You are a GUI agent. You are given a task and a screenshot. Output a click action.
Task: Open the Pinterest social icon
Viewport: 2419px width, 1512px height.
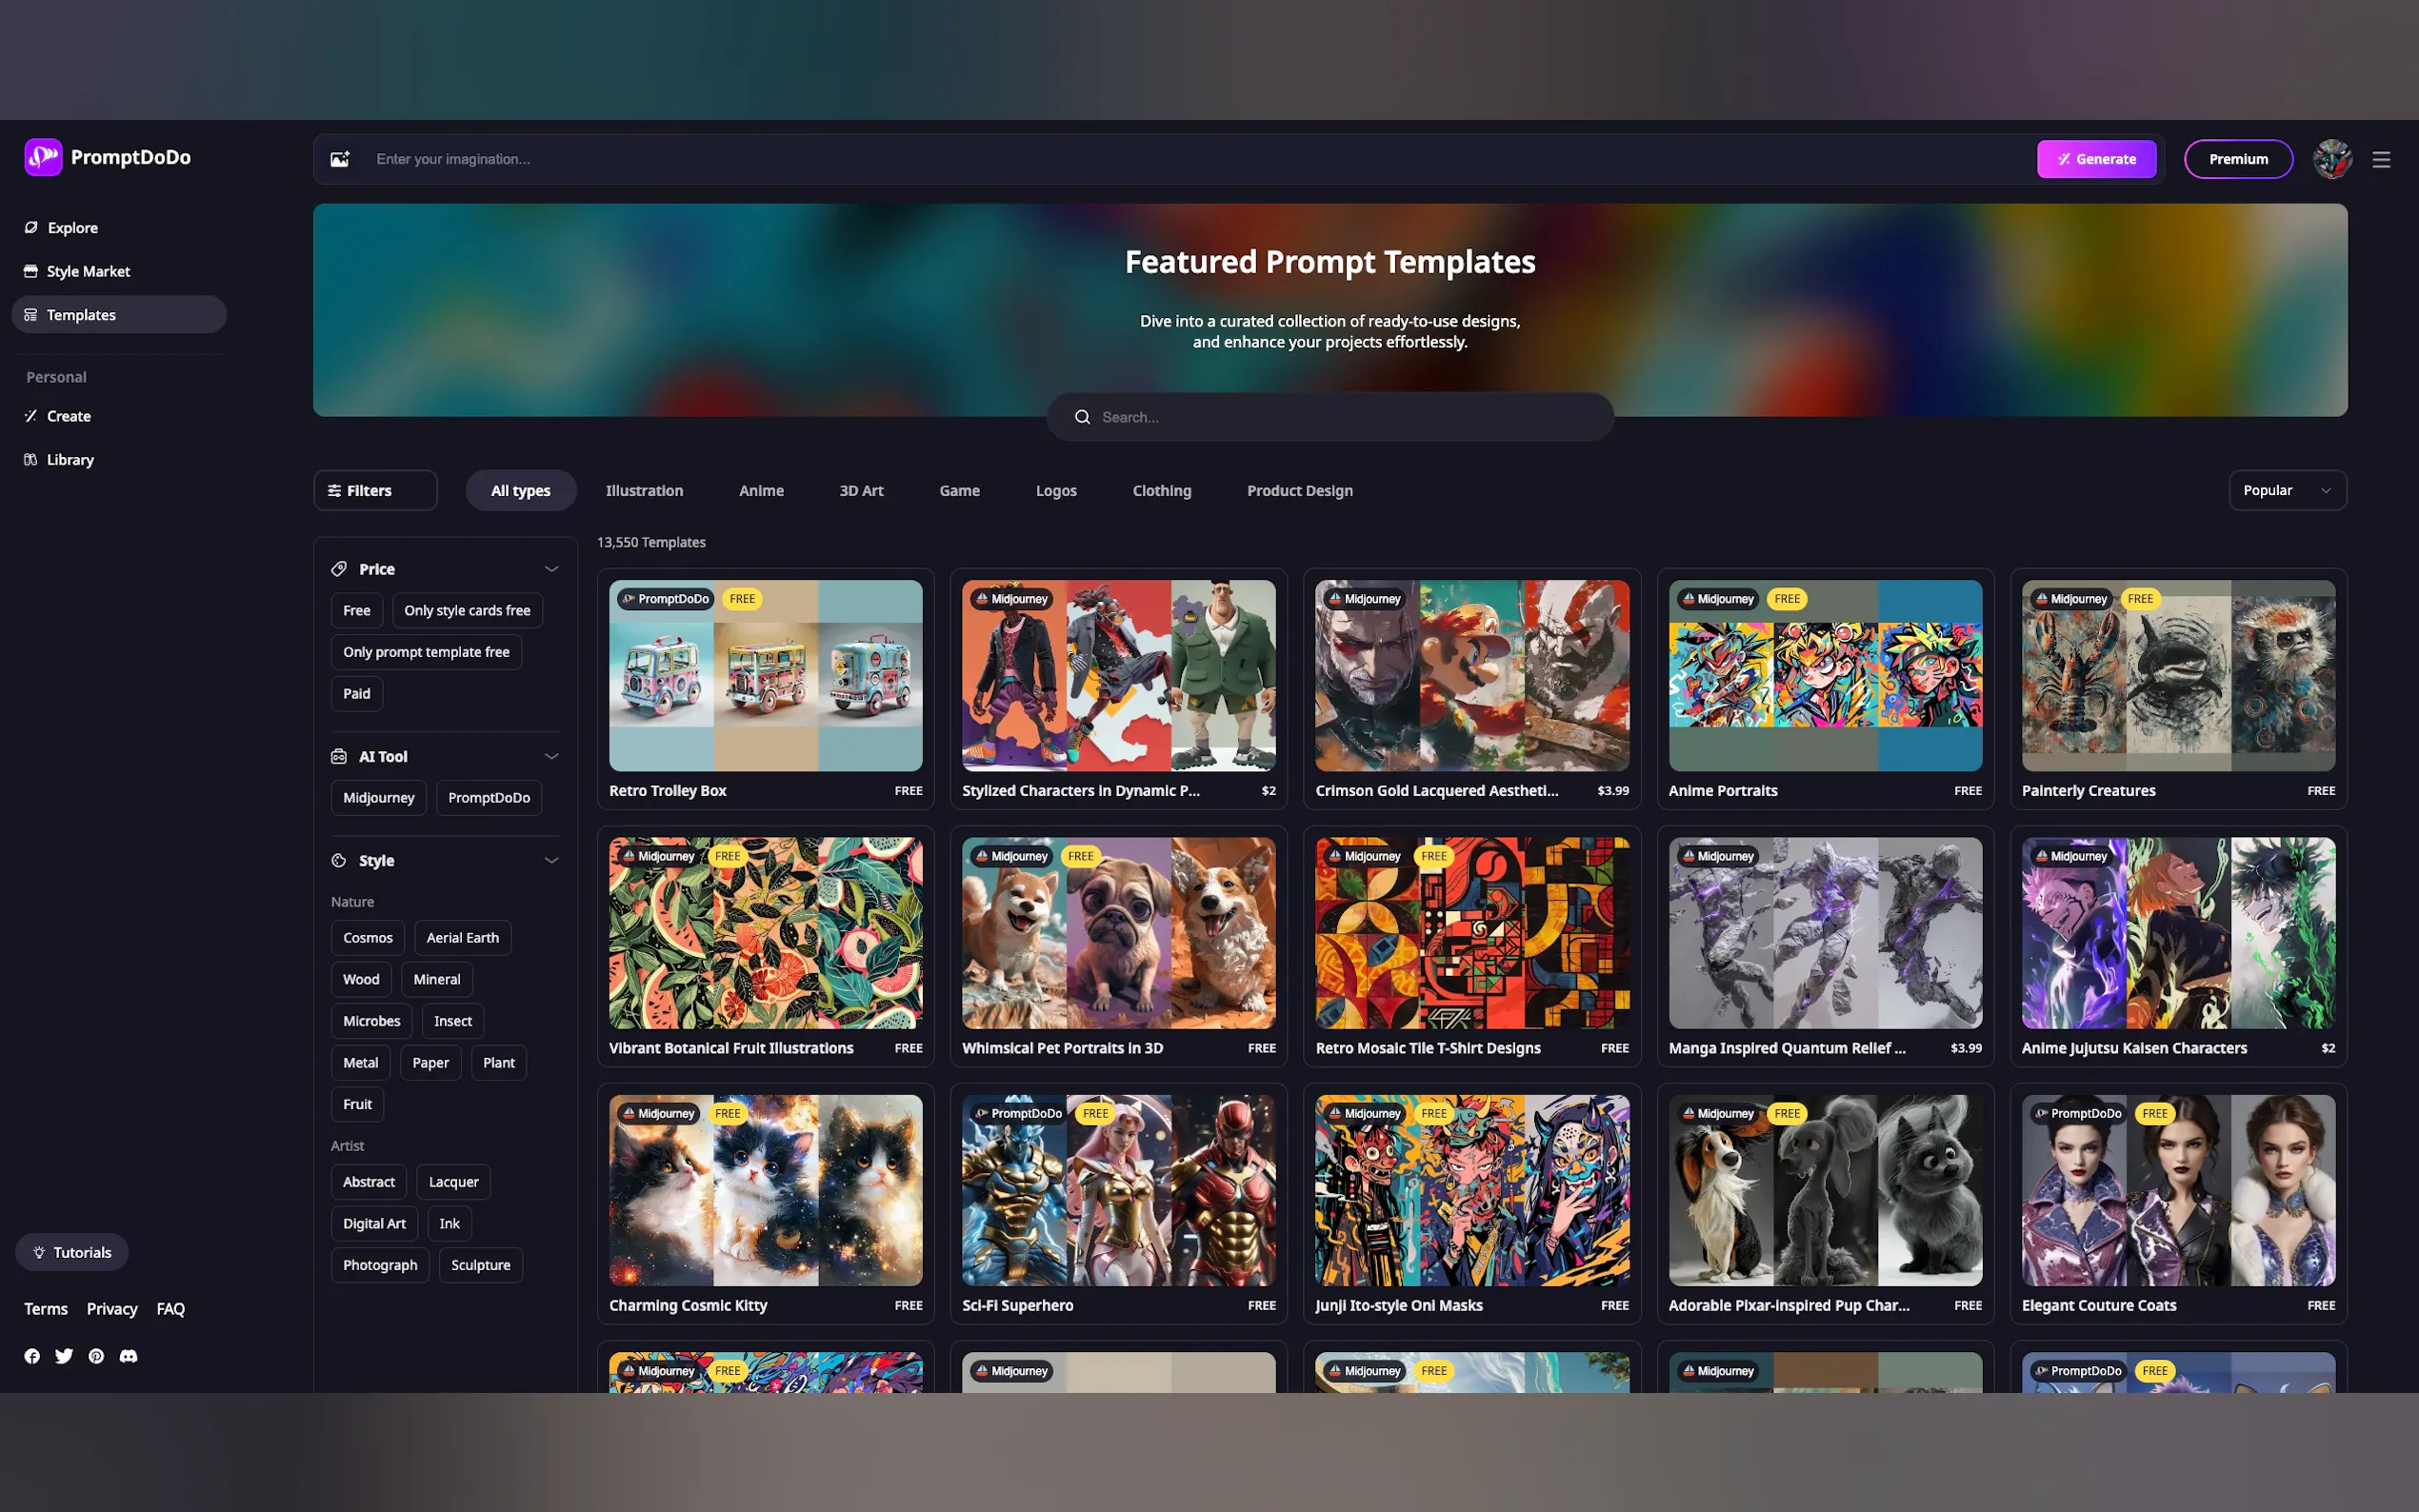click(96, 1356)
